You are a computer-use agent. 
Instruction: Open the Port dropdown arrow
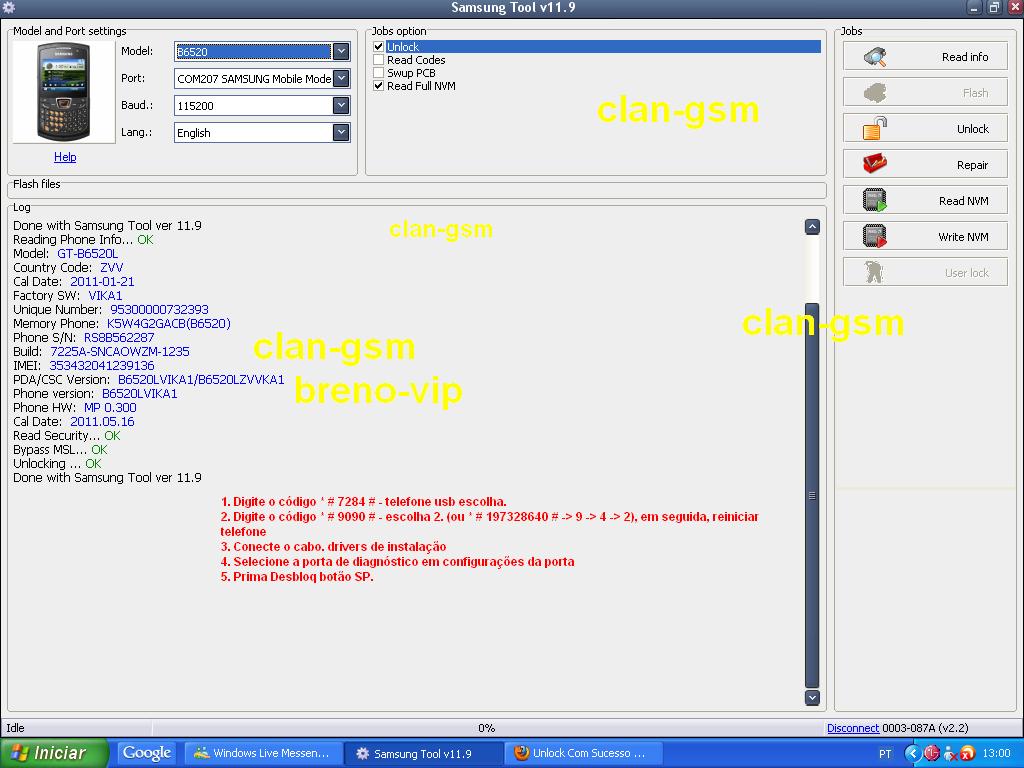tap(341, 78)
